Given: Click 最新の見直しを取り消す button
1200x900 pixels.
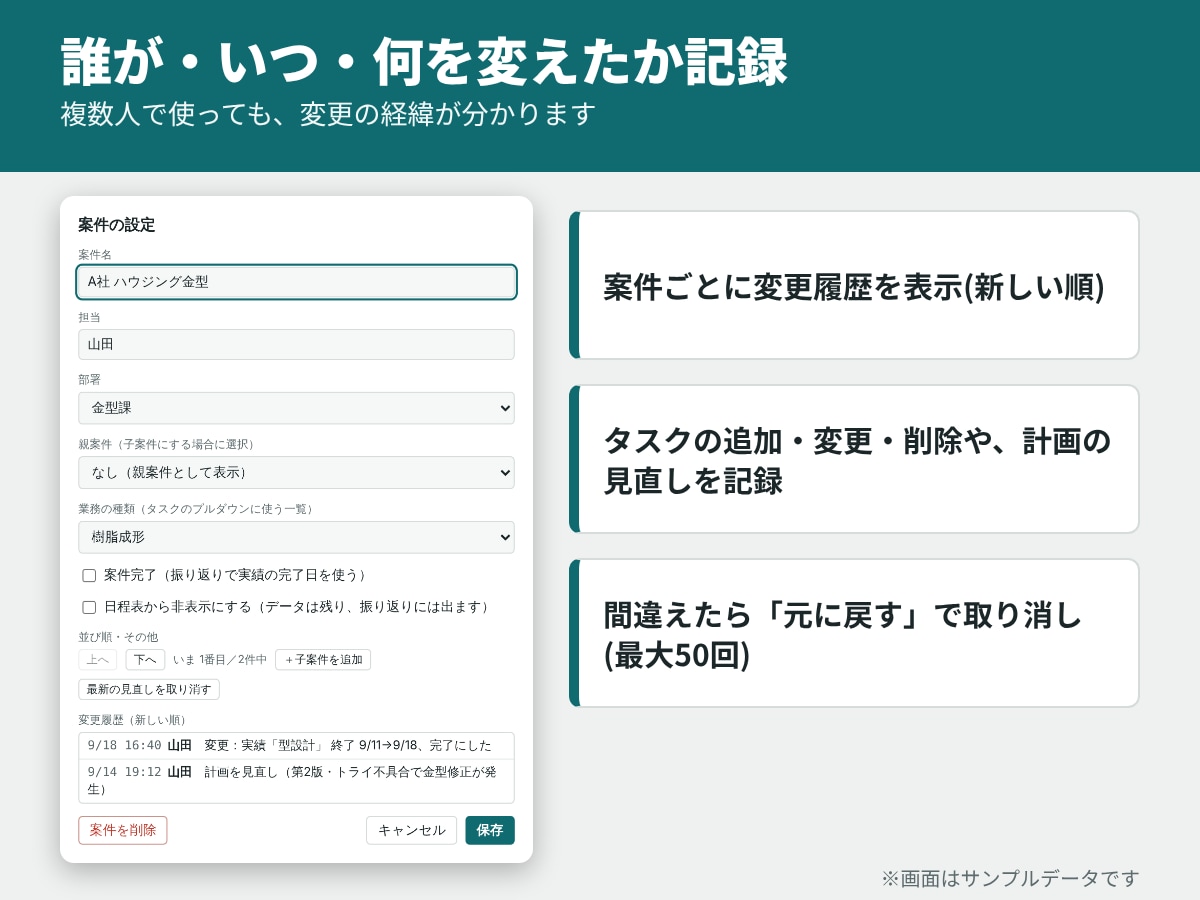Looking at the screenshot, I should [149, 690].
